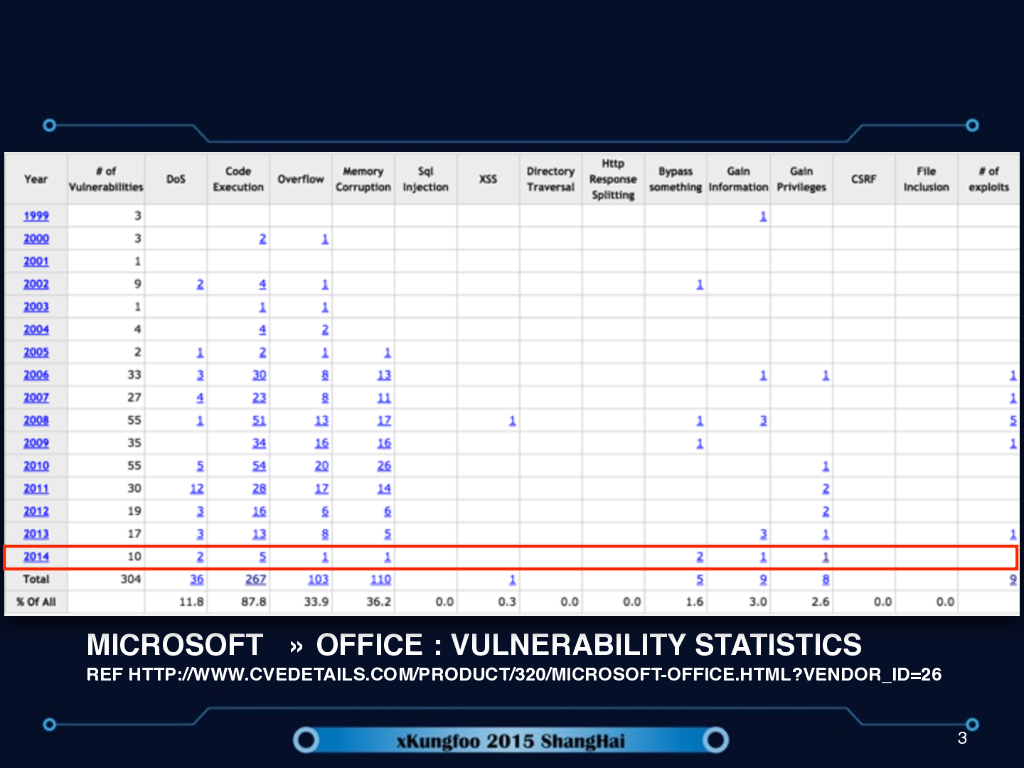Click Code Execution count 23 for 2007

259,398
